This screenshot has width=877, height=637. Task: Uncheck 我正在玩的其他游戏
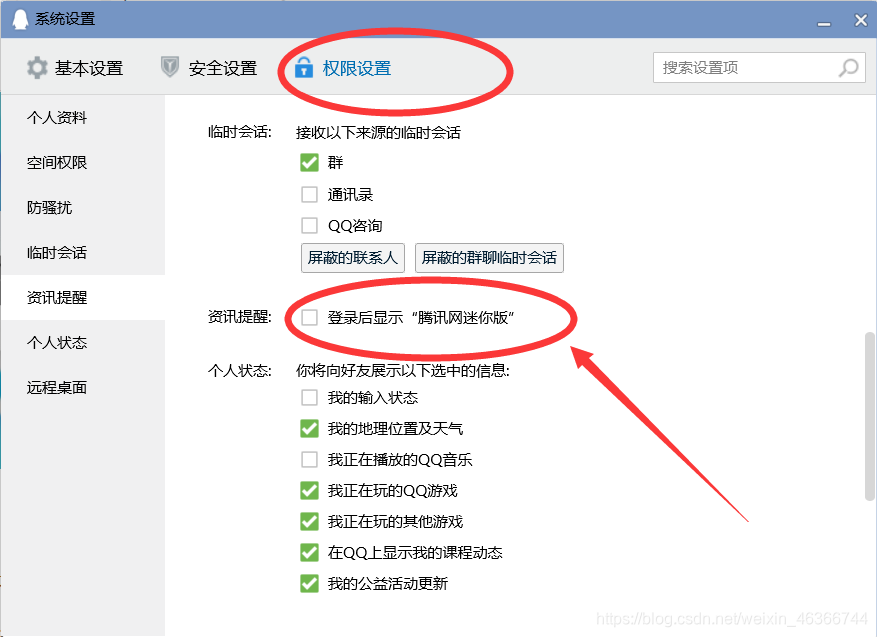(309, 522)
